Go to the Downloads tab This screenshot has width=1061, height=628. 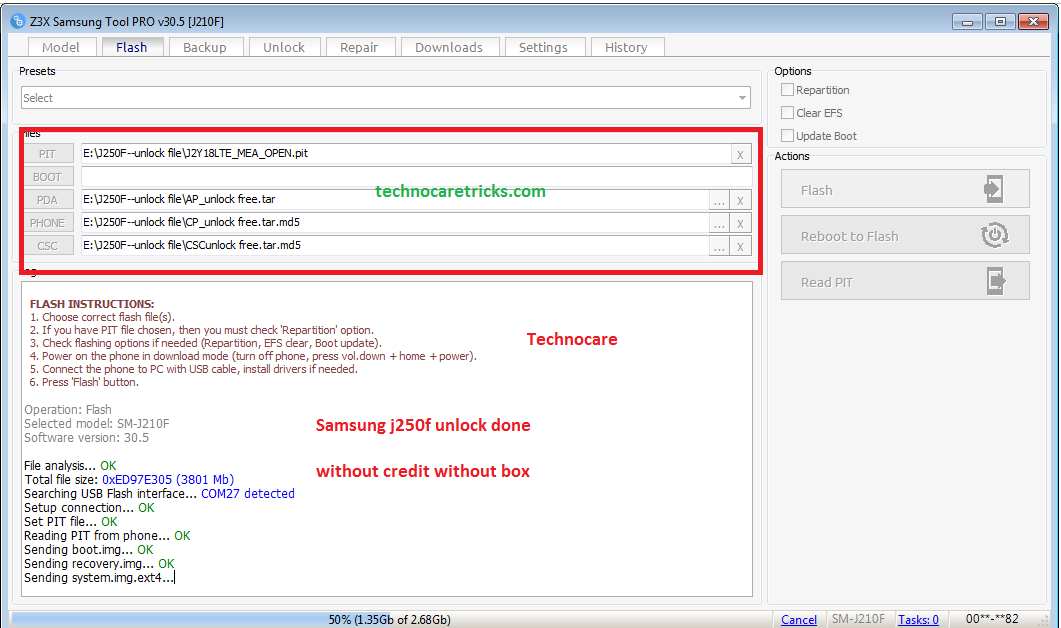click(x=449, y=47)
